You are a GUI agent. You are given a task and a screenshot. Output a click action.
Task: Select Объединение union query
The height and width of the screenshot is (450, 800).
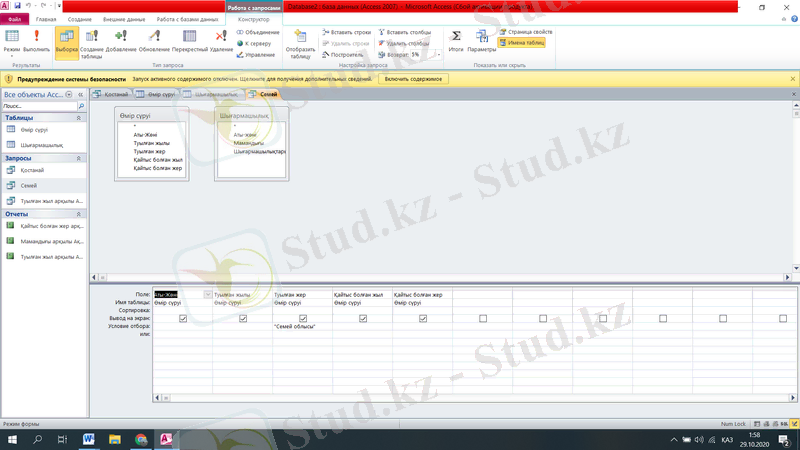point(258,32)
